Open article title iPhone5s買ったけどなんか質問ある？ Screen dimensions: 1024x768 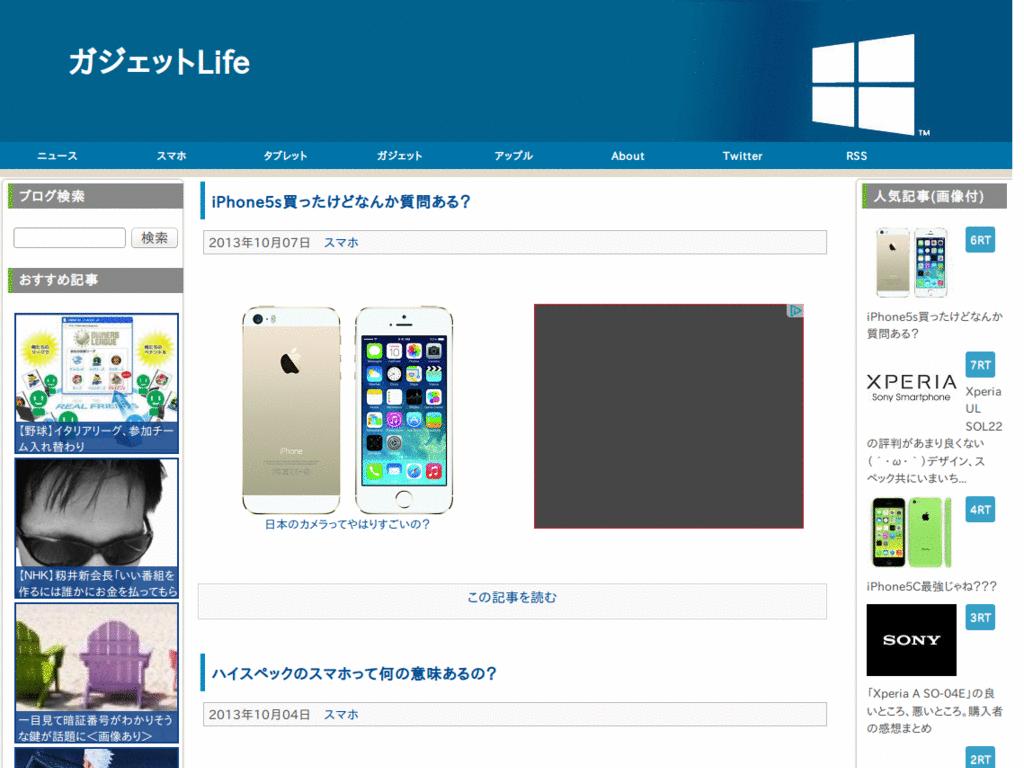point(341,202)
